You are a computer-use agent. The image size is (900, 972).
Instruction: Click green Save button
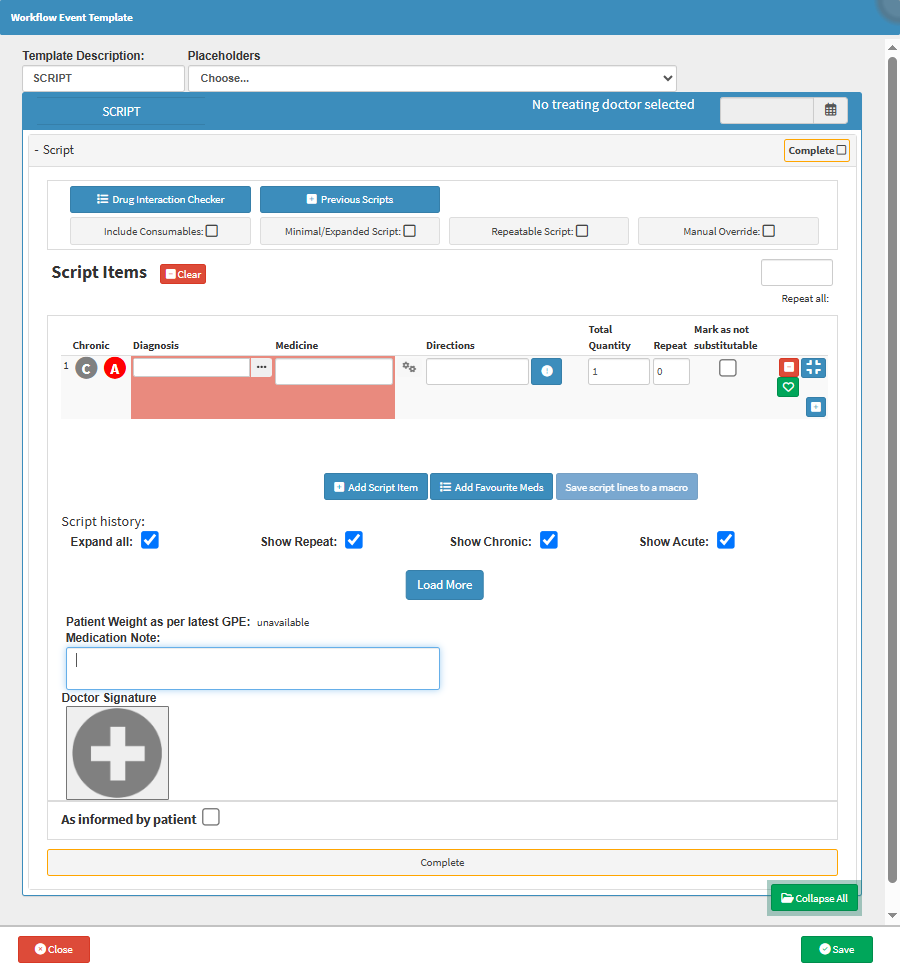click(837, 949)
